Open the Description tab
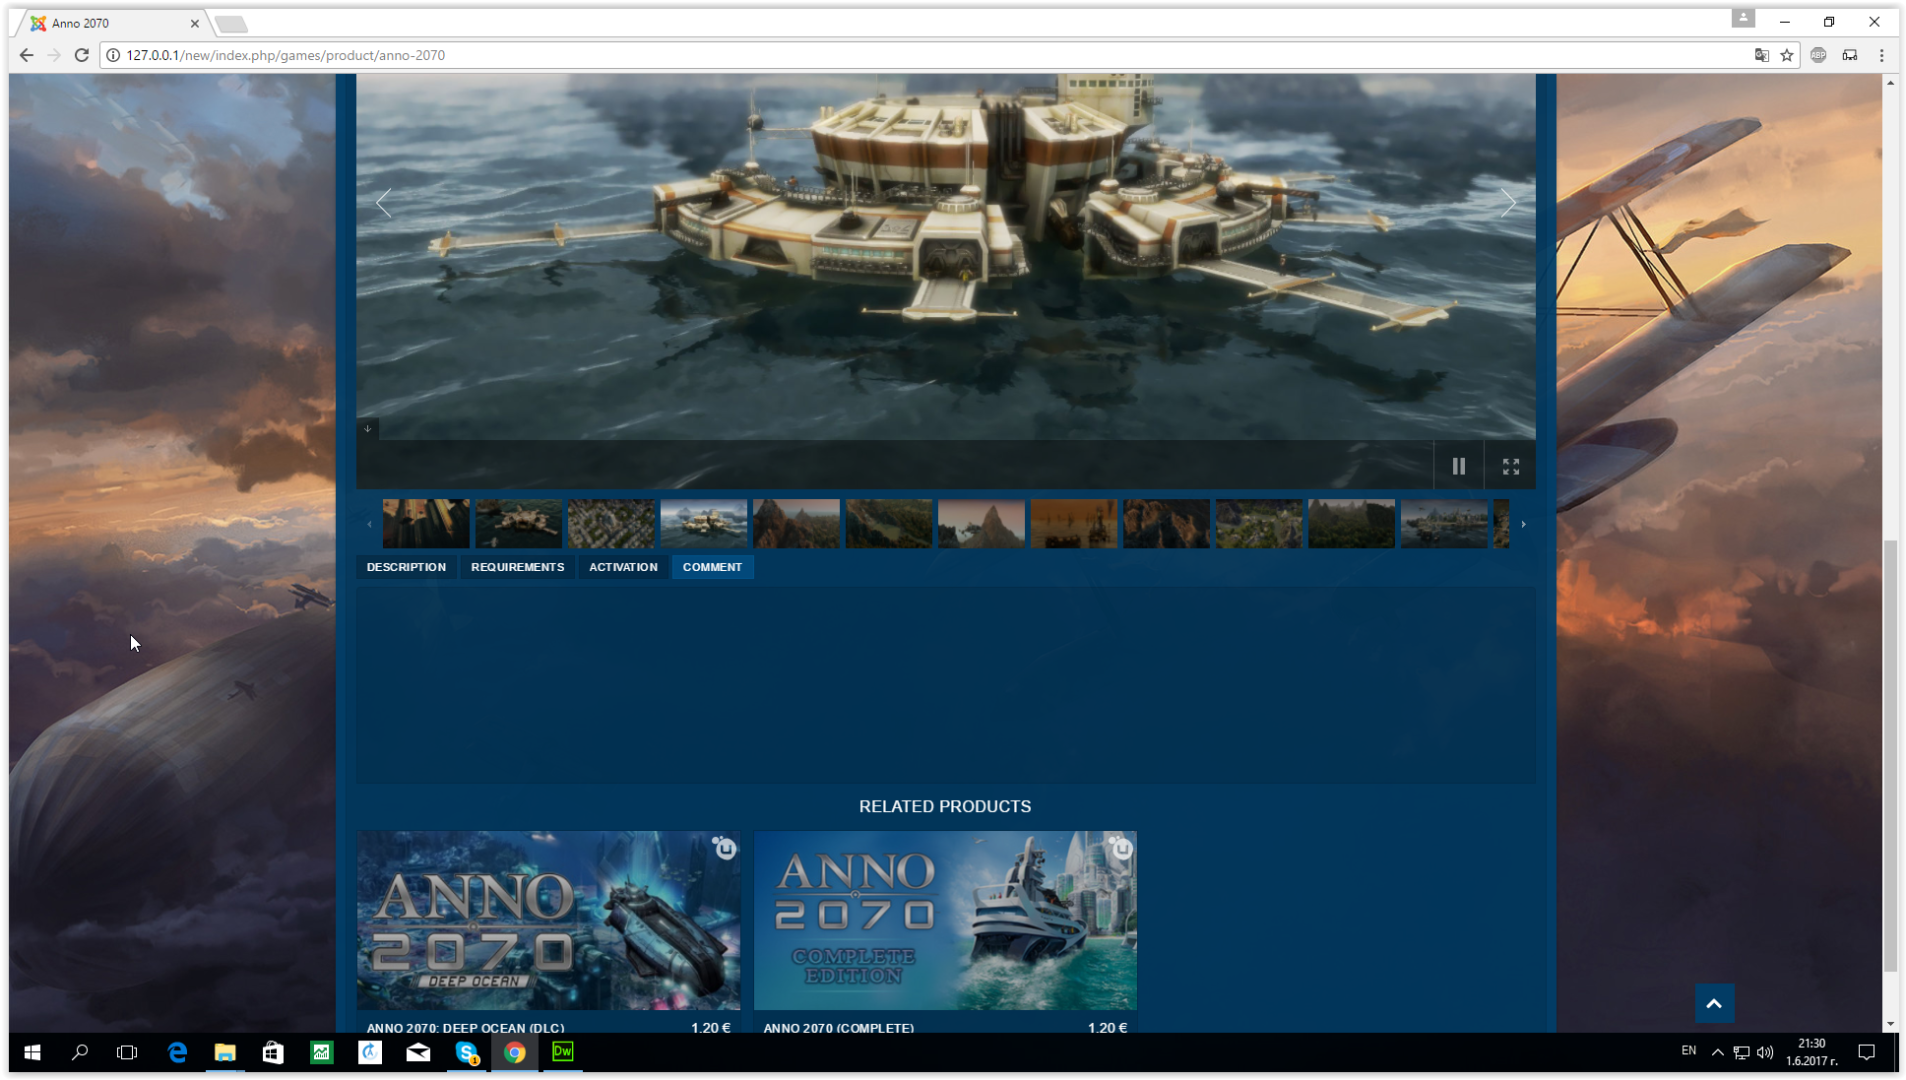This screenshot has height=1080, width=1906. tap(406, 567)
